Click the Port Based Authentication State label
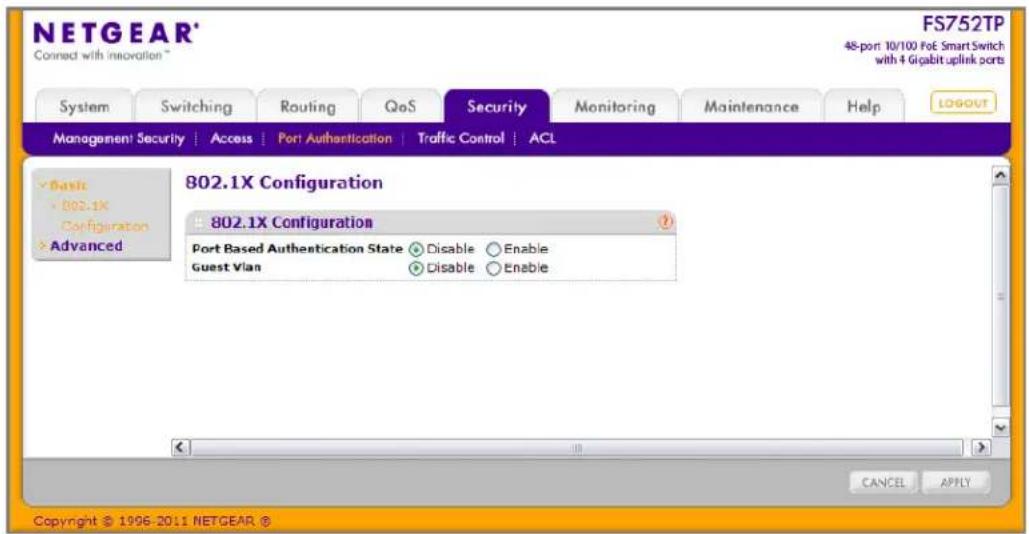The height and width of the screenshot is (534, 1029). coord(297,249)
